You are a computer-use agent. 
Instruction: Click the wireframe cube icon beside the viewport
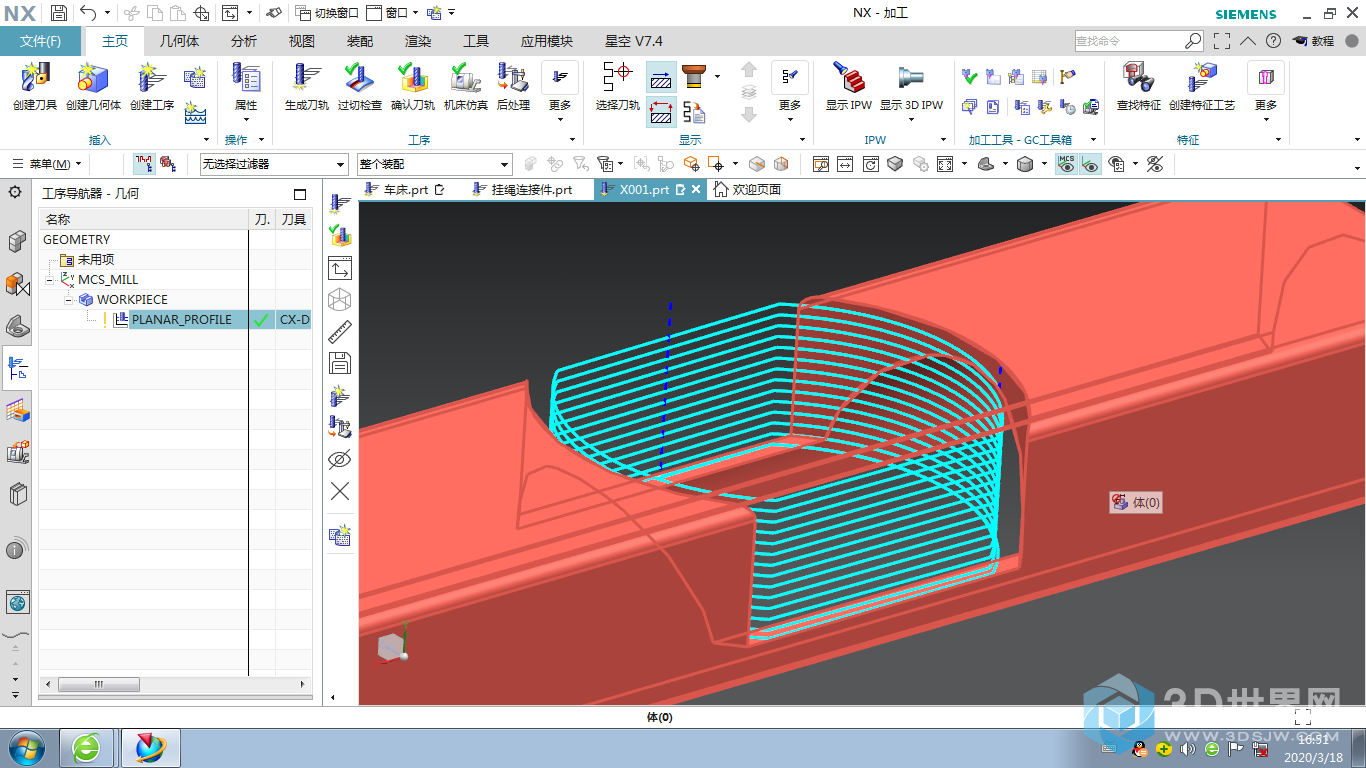tap(340, 299)
